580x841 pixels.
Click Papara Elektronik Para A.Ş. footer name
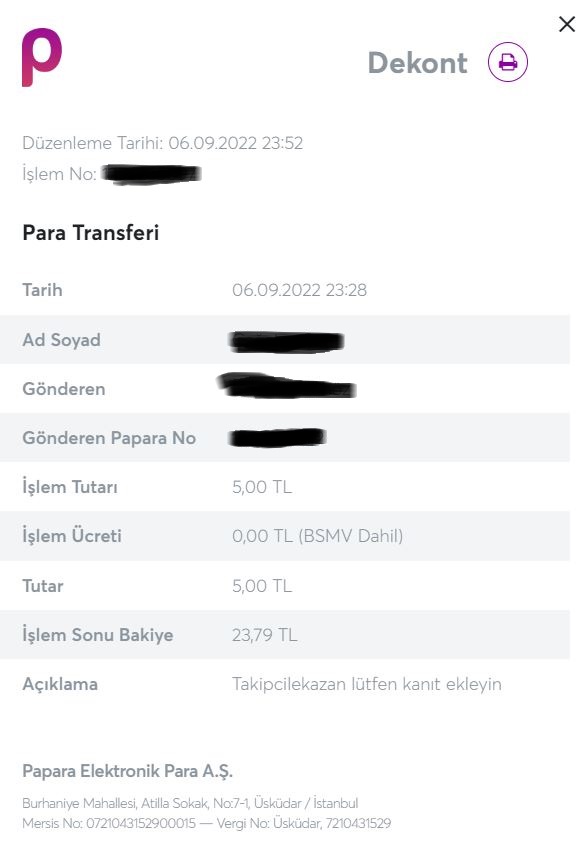click(x=128, y=771)
